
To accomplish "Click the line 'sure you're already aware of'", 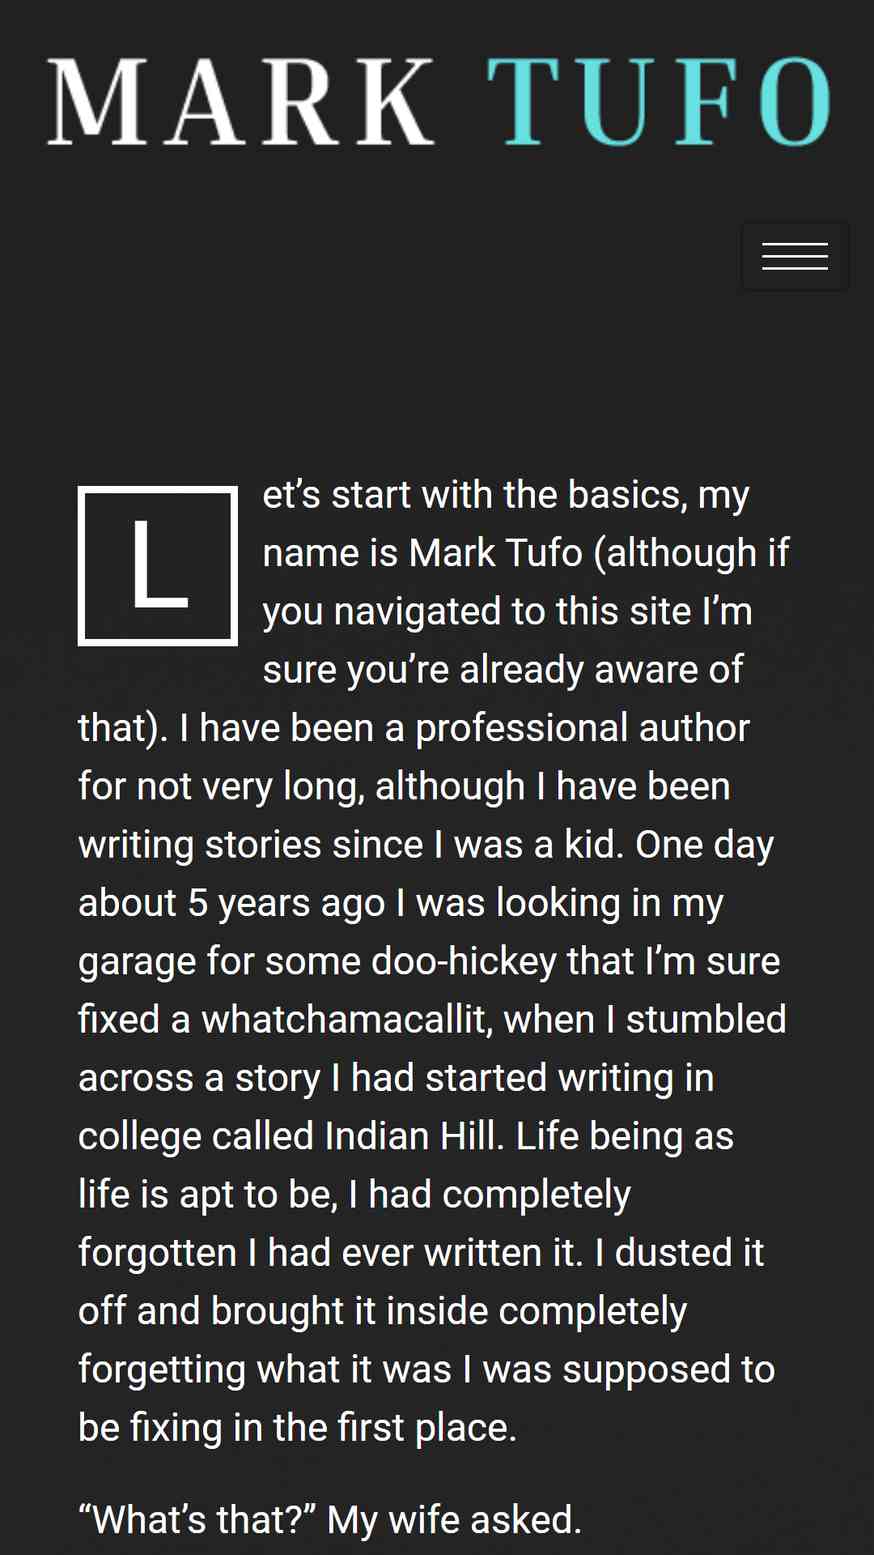I will pyautogui.click(x=503, y=670).
